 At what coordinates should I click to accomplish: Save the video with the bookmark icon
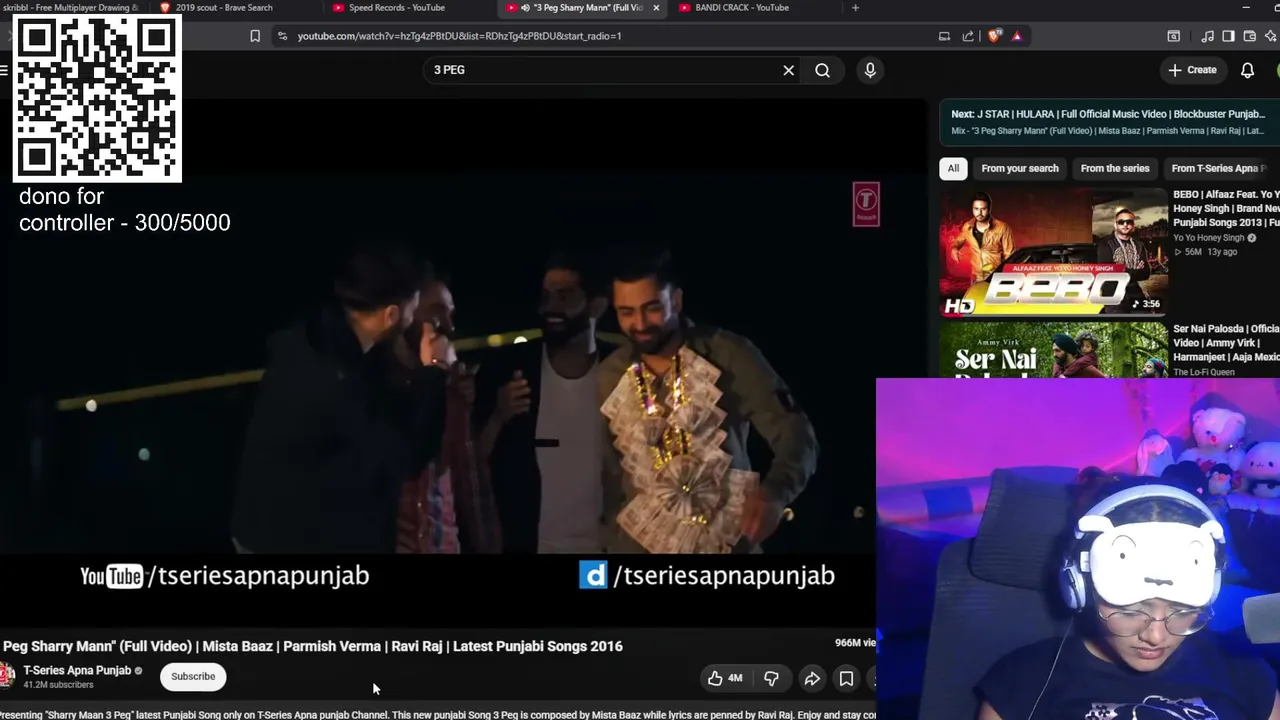point(846,678)
